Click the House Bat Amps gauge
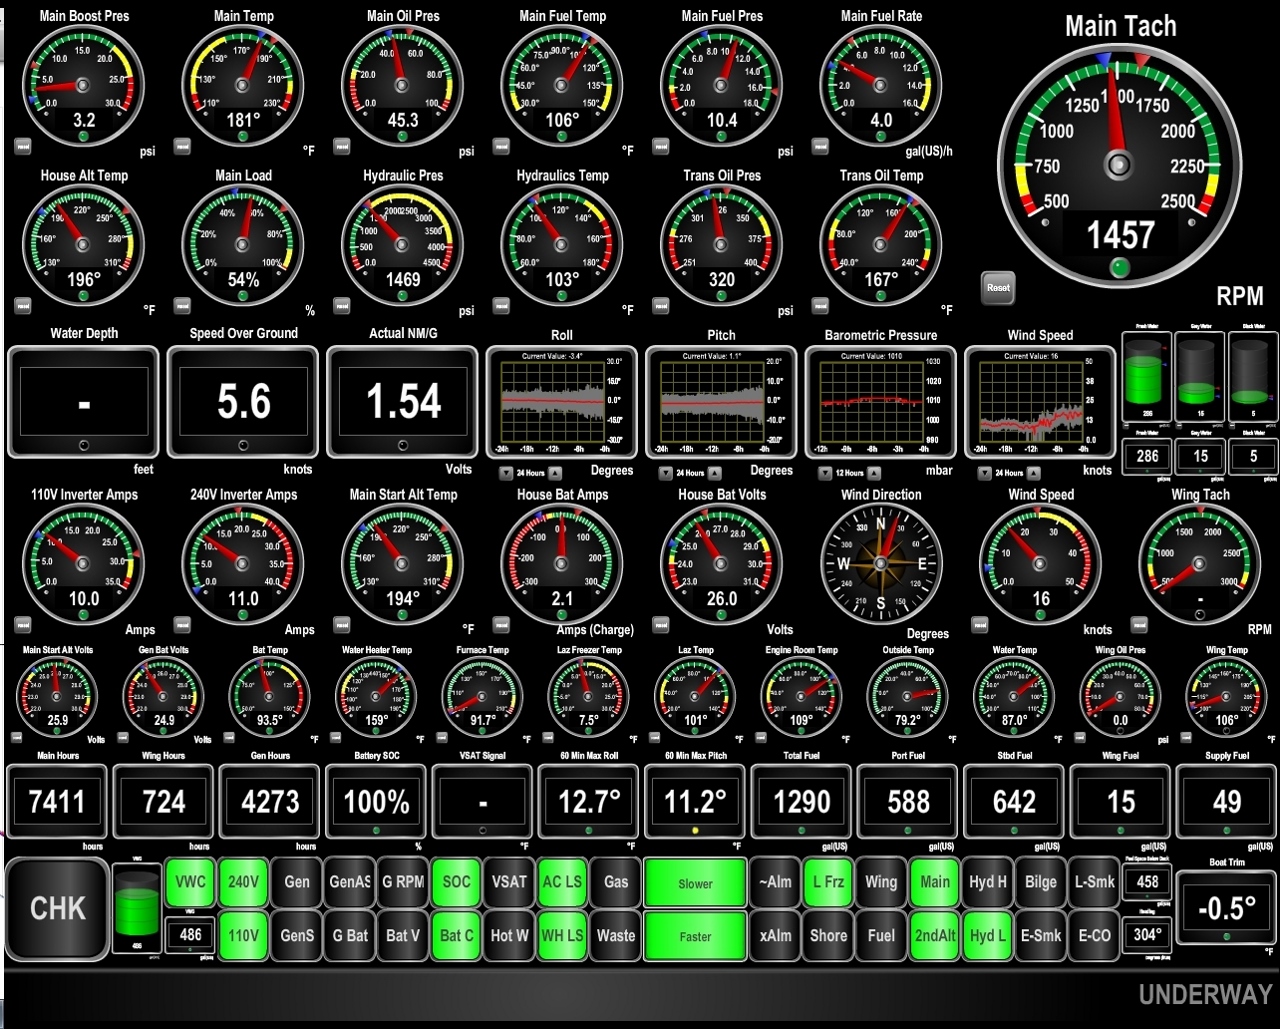The width and height of the screenshot is (1280, 1029). [562, 564]
